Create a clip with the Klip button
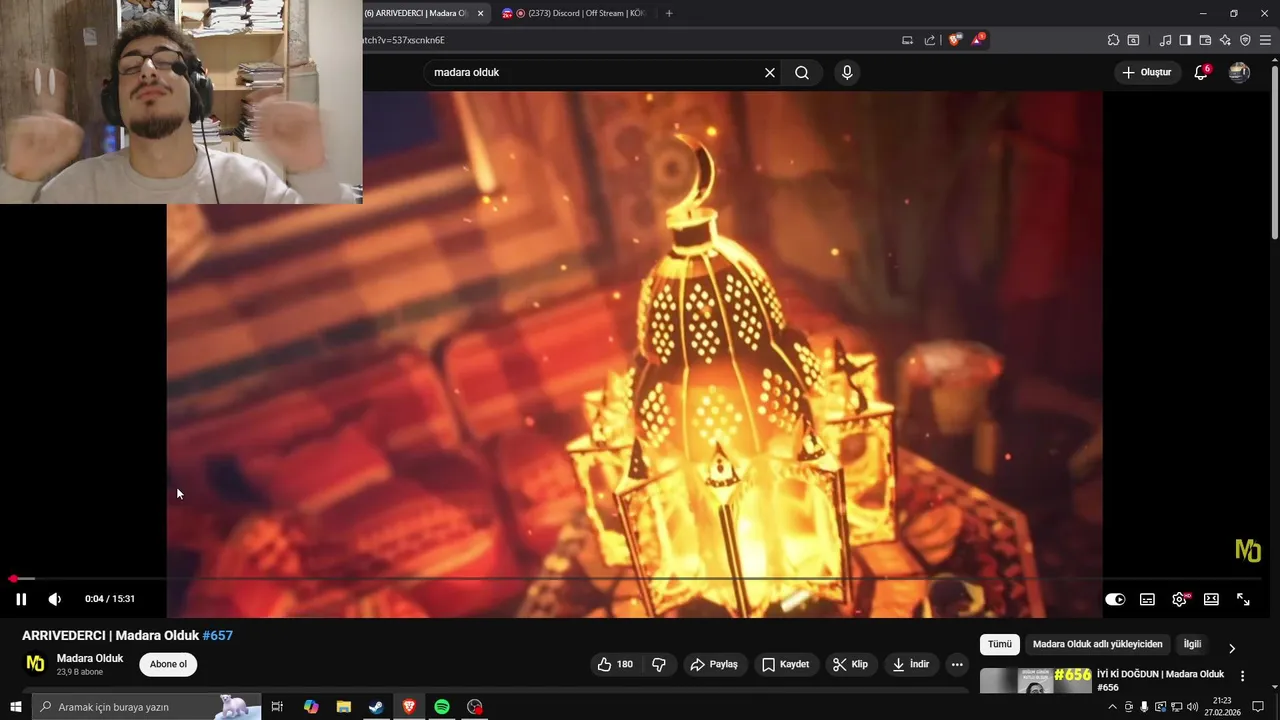This screenshot has width=1280, height=720. click(x=851, y=664)
